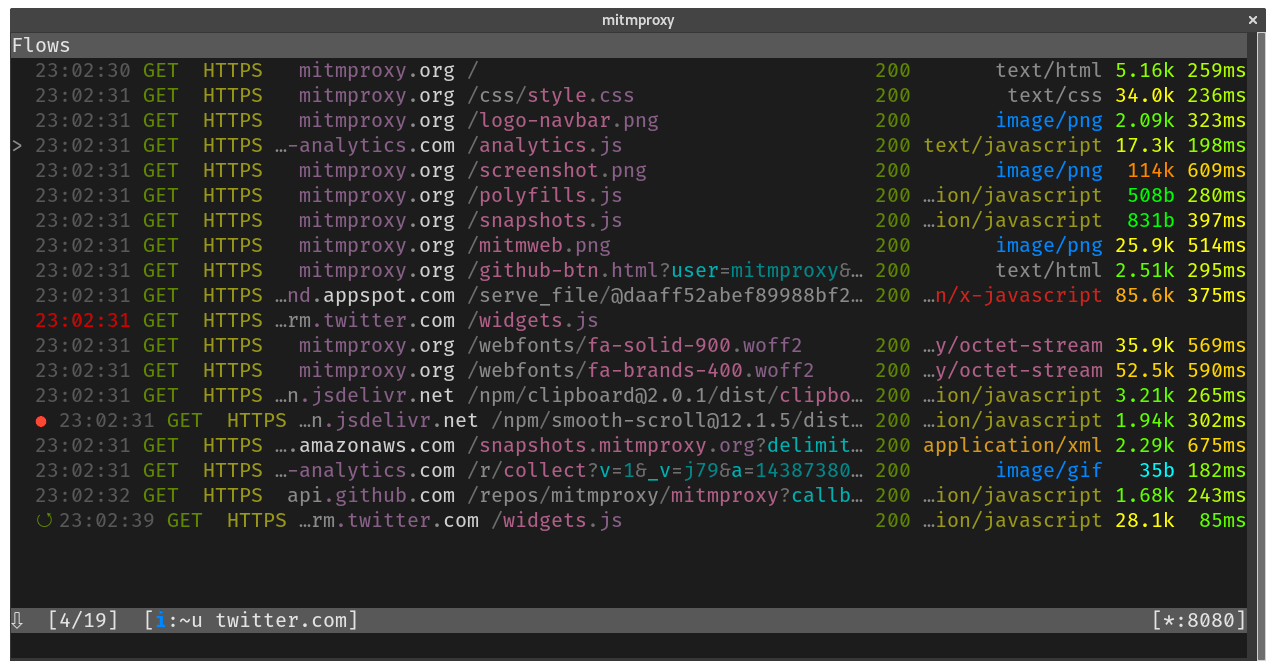1276x671 pixels.
Task: Click the 23:02:32 timestamp of github flow
Action: (x=83, y=496)
